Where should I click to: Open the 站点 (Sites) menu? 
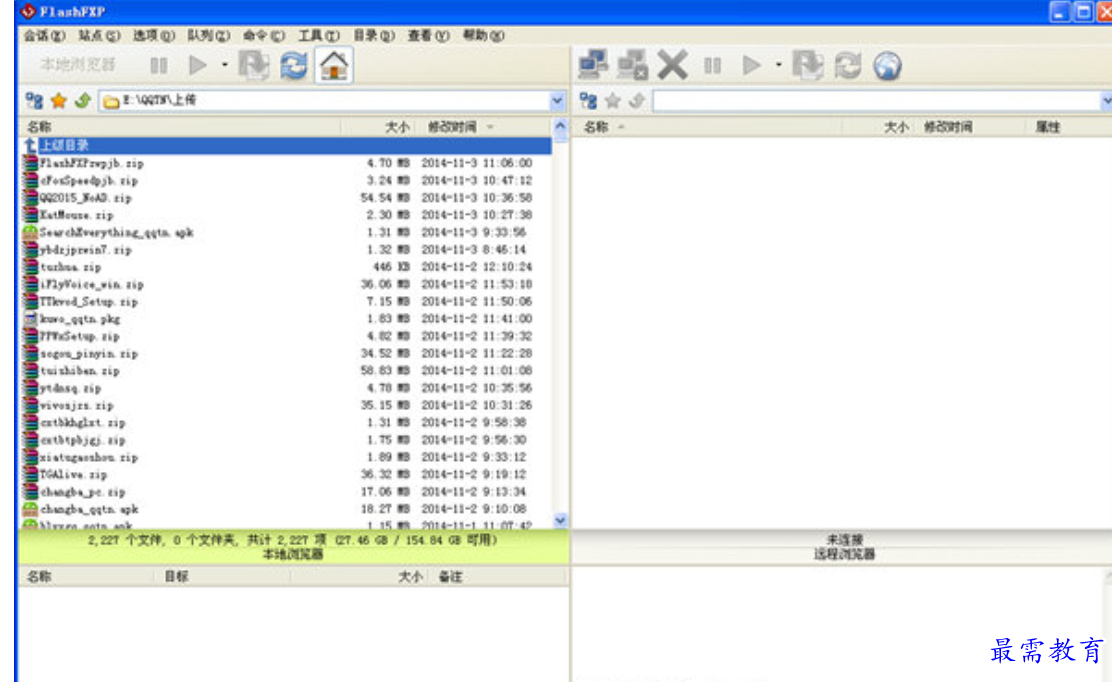click(99, 35)
